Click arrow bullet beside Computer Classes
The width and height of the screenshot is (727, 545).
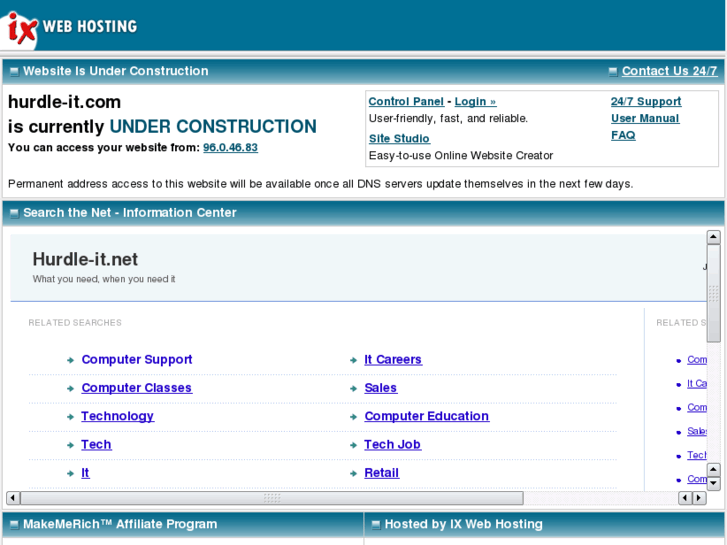pyautogui.click(x=70, y=388)
